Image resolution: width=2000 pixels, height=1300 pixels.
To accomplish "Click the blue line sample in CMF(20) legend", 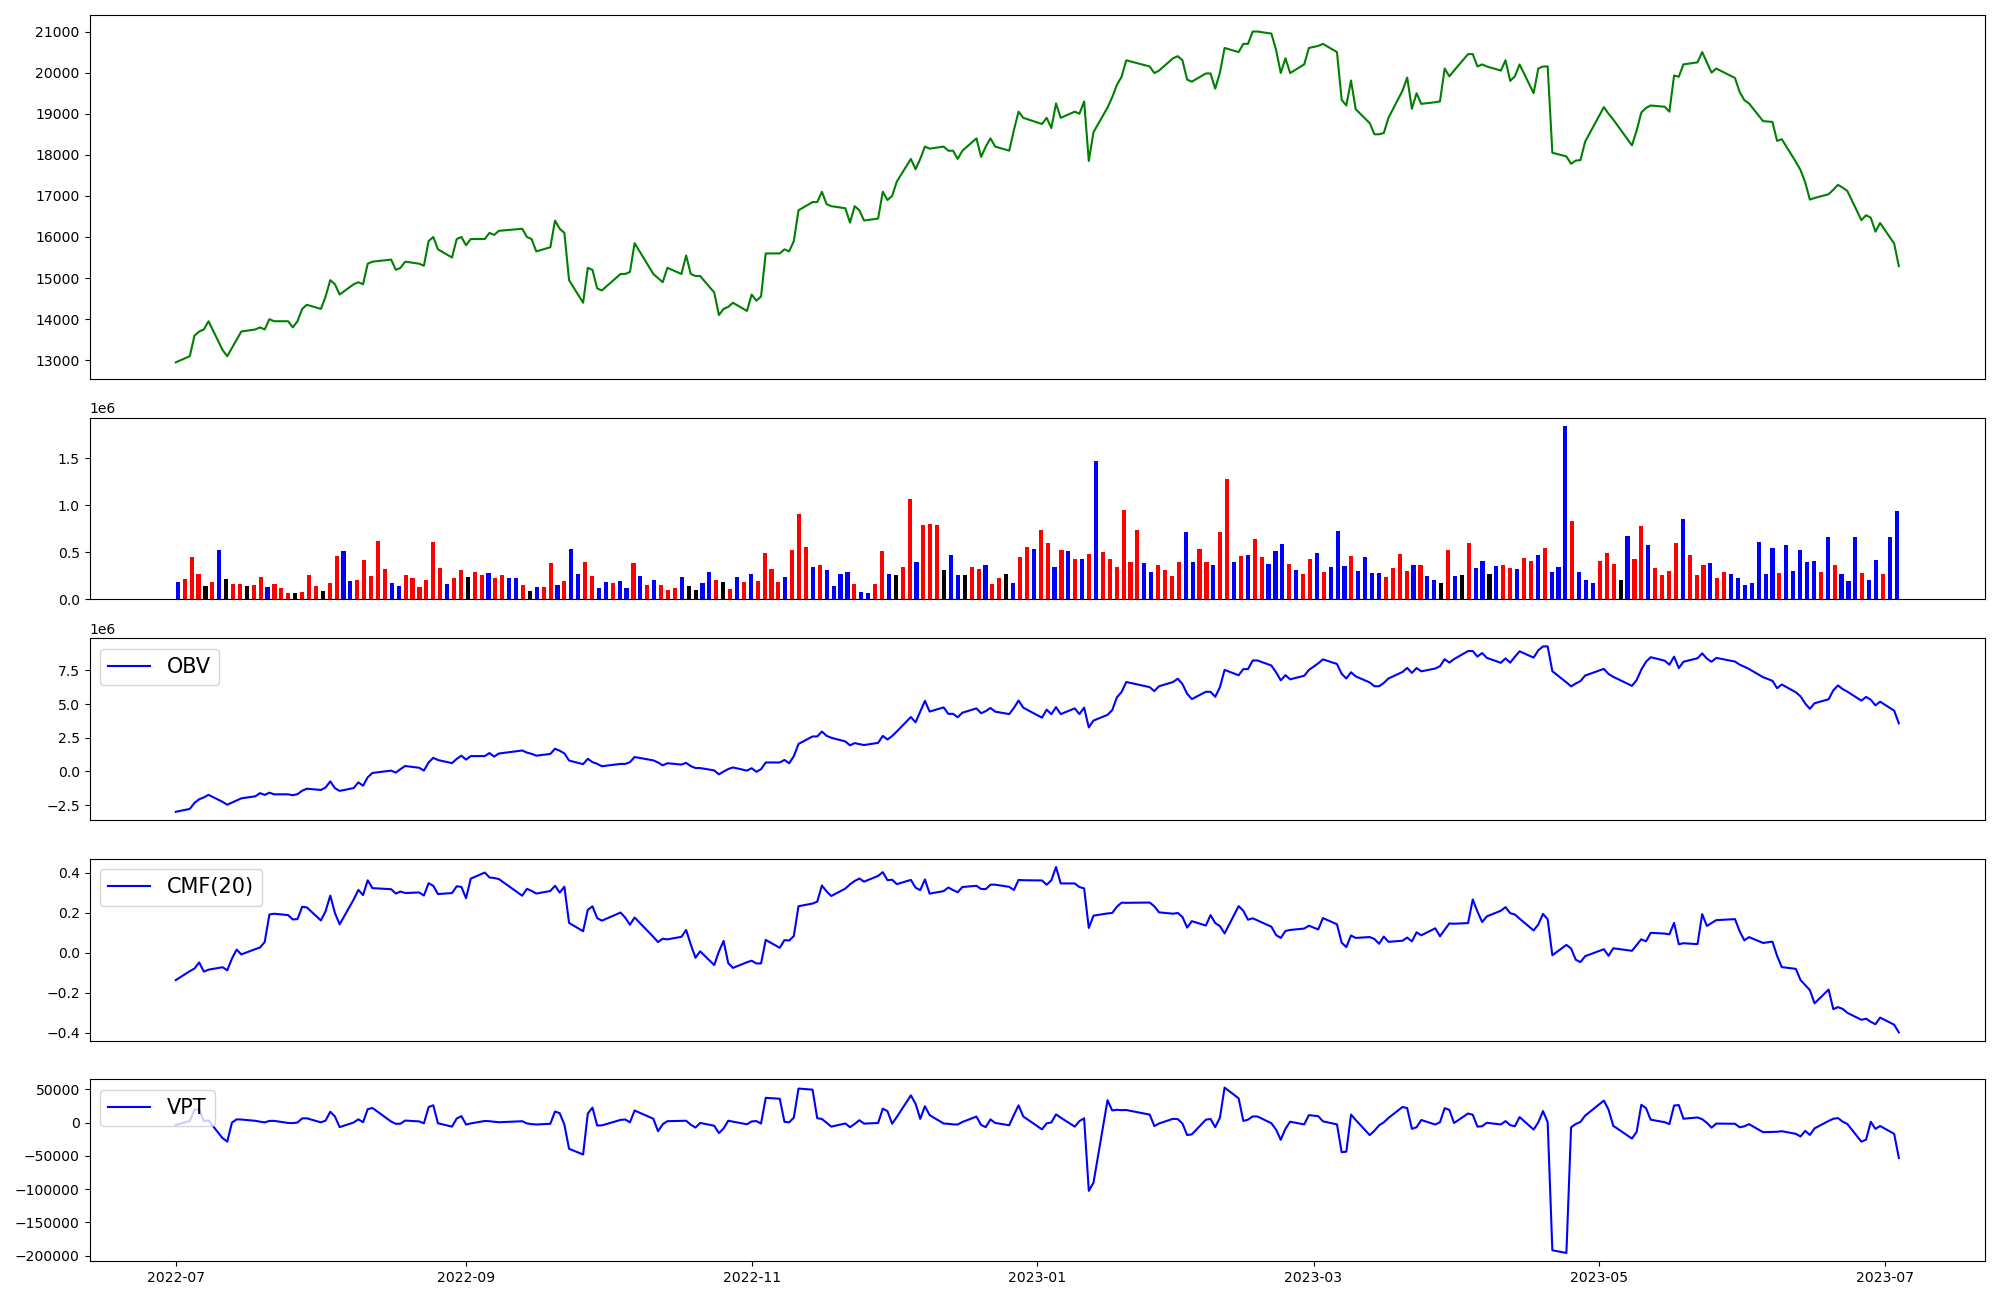I will [129, 887].
